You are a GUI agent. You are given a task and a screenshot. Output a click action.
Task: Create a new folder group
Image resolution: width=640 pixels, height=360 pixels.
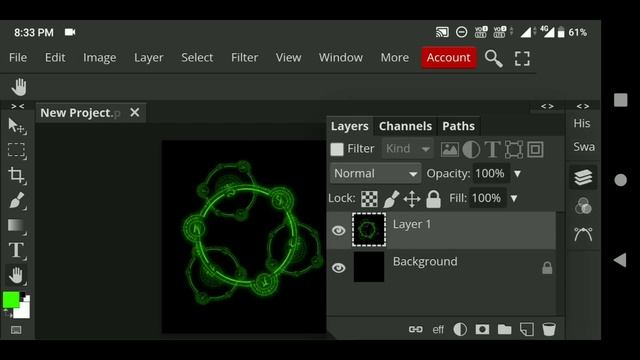(x=504, y=329)
